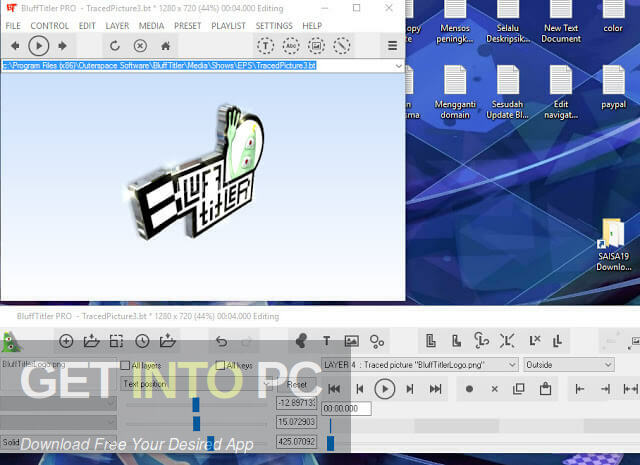Duplicate the layer with the double L icon

(x=558, y=340)
